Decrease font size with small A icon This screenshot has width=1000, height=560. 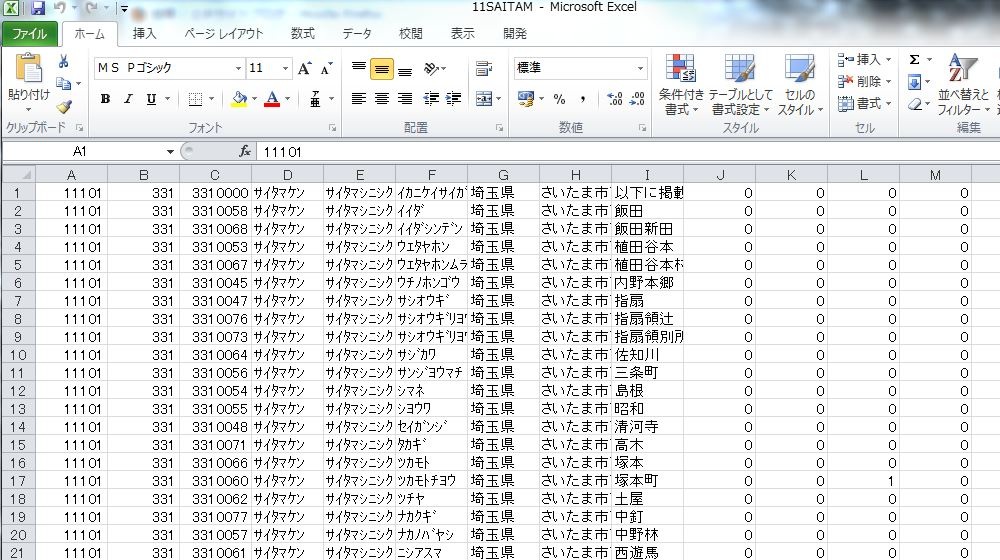[x=326, y=68]
